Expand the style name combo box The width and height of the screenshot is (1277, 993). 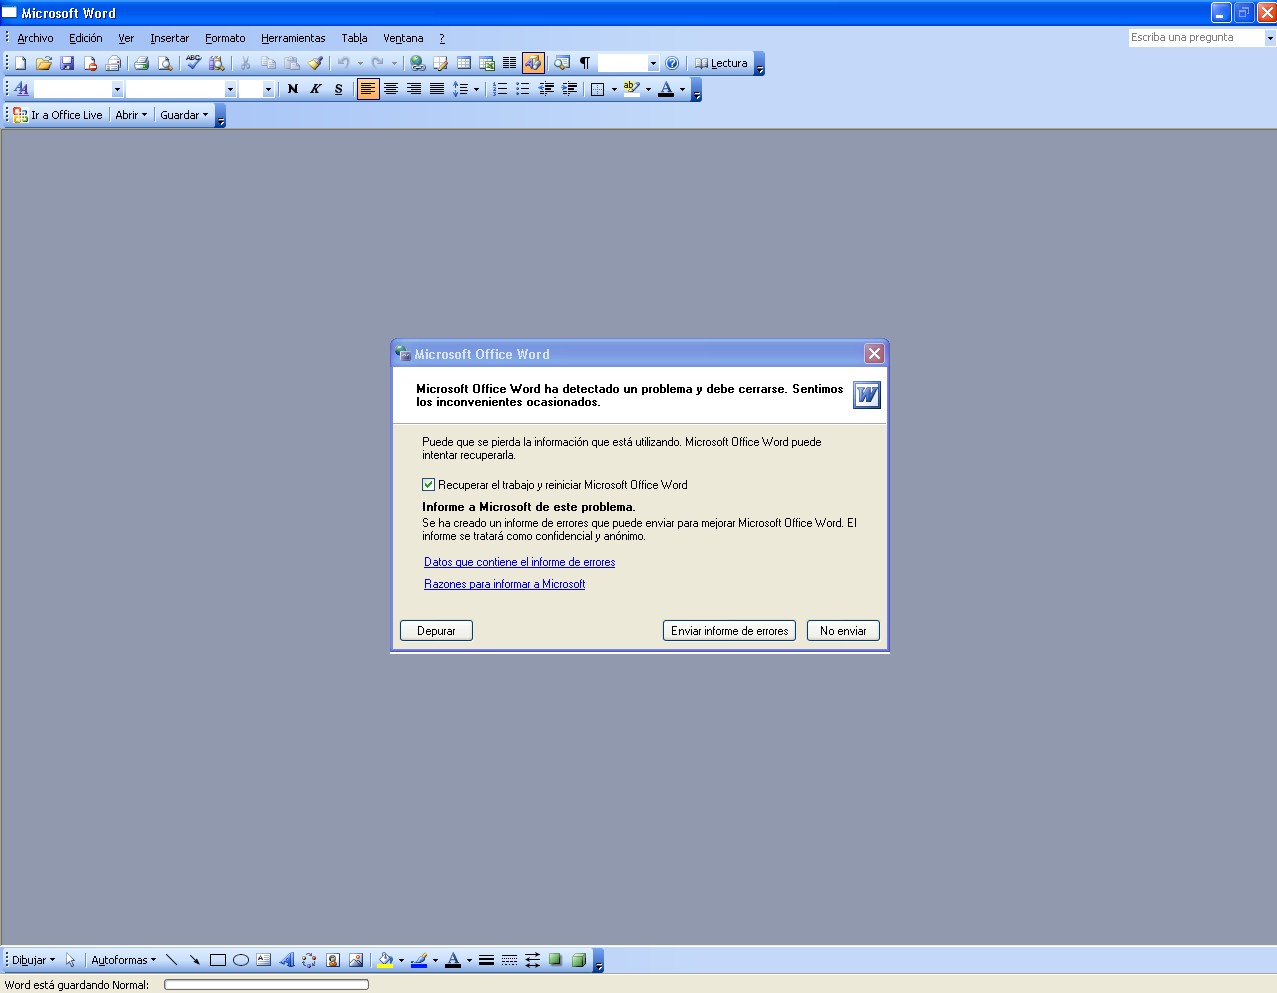(x=117, y=89)
